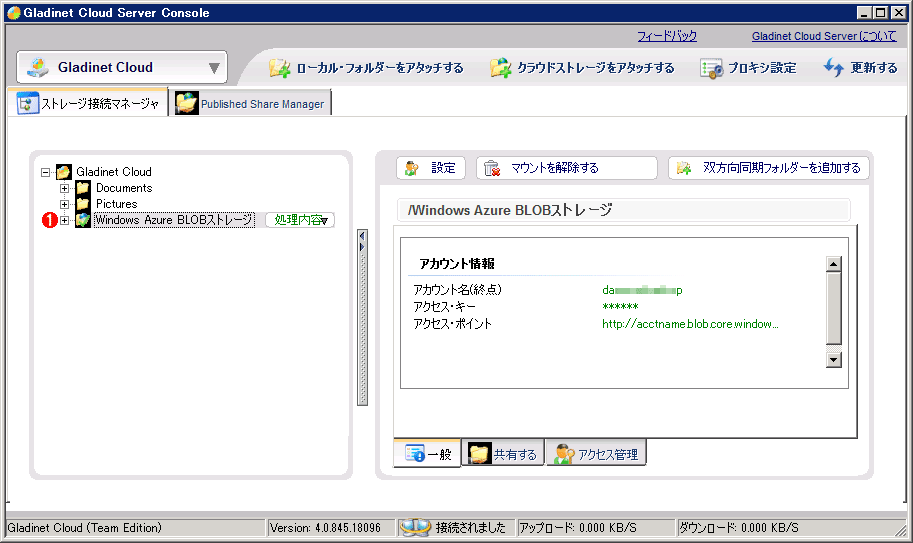Click the Gladinet Cloud dropdown drive icon
Image resolution: width=913 pixels, height=543 pixels.
[x=38, y=68]
